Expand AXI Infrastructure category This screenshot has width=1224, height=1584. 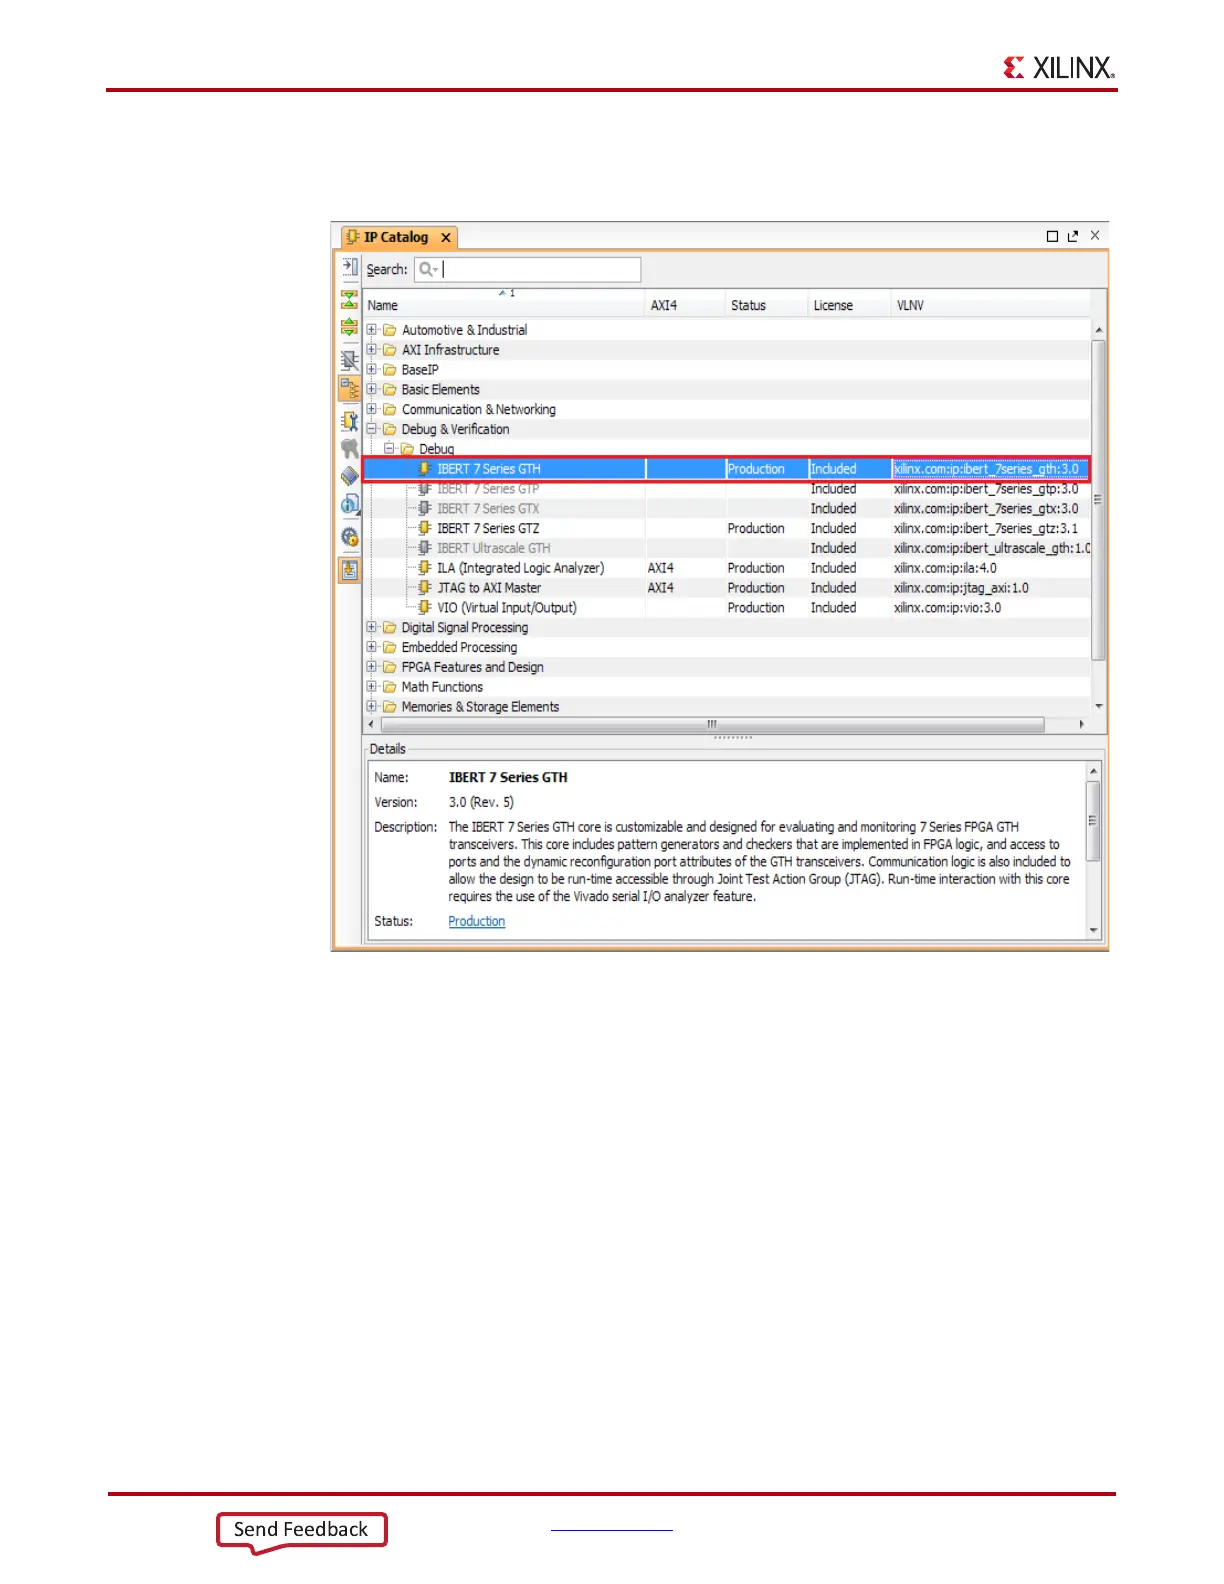(x=372, y=350)
